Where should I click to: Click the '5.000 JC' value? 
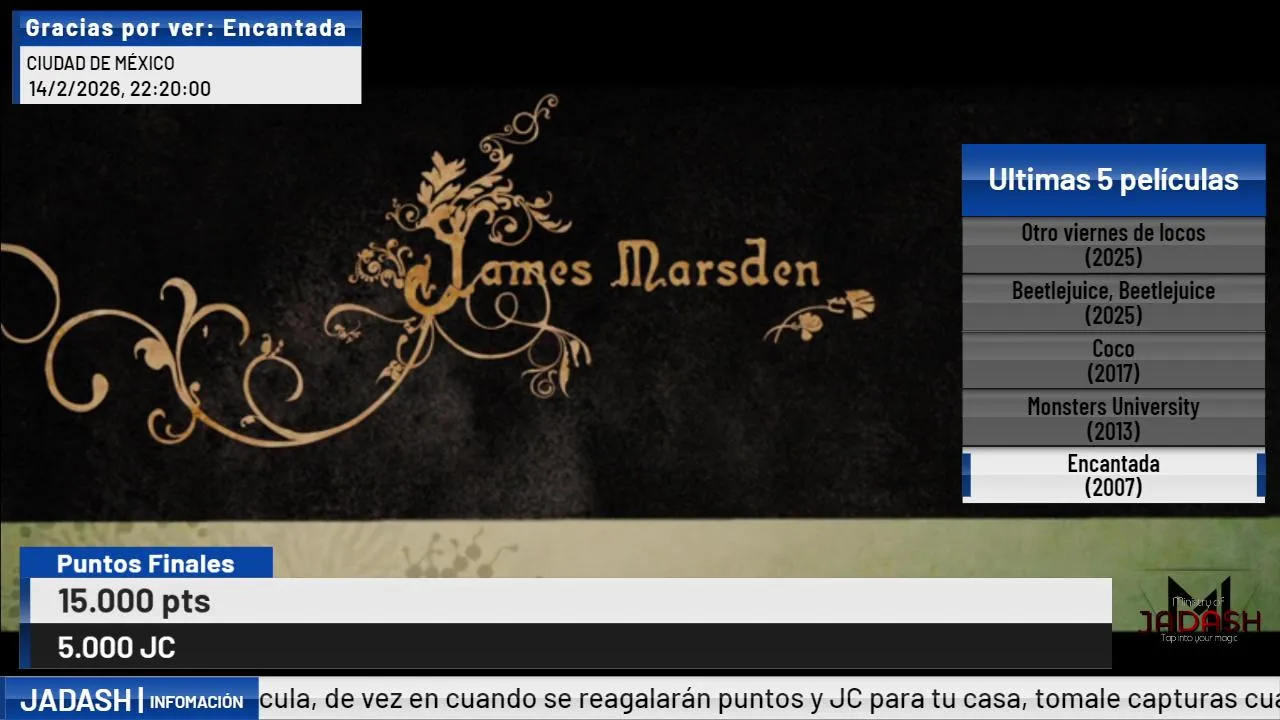(117, 647)
